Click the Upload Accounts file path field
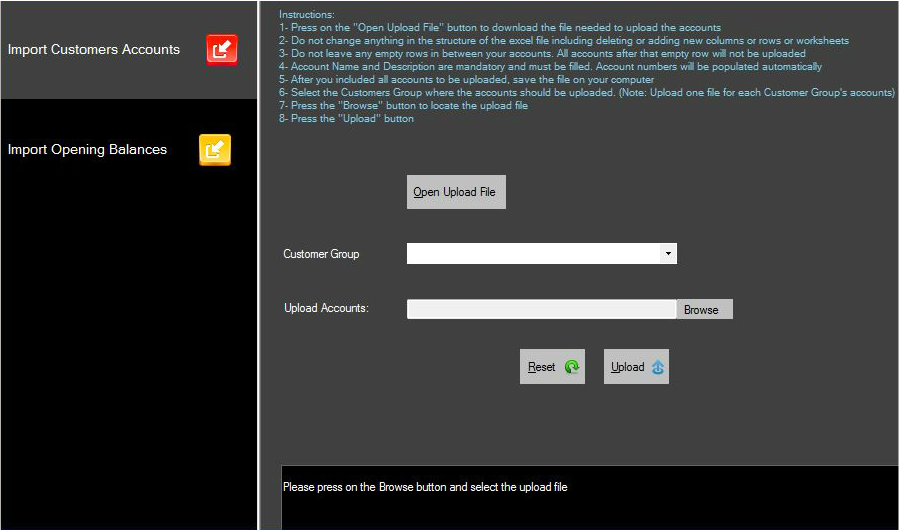Screen dimensions: 900x531 click(x=541, y=309)
